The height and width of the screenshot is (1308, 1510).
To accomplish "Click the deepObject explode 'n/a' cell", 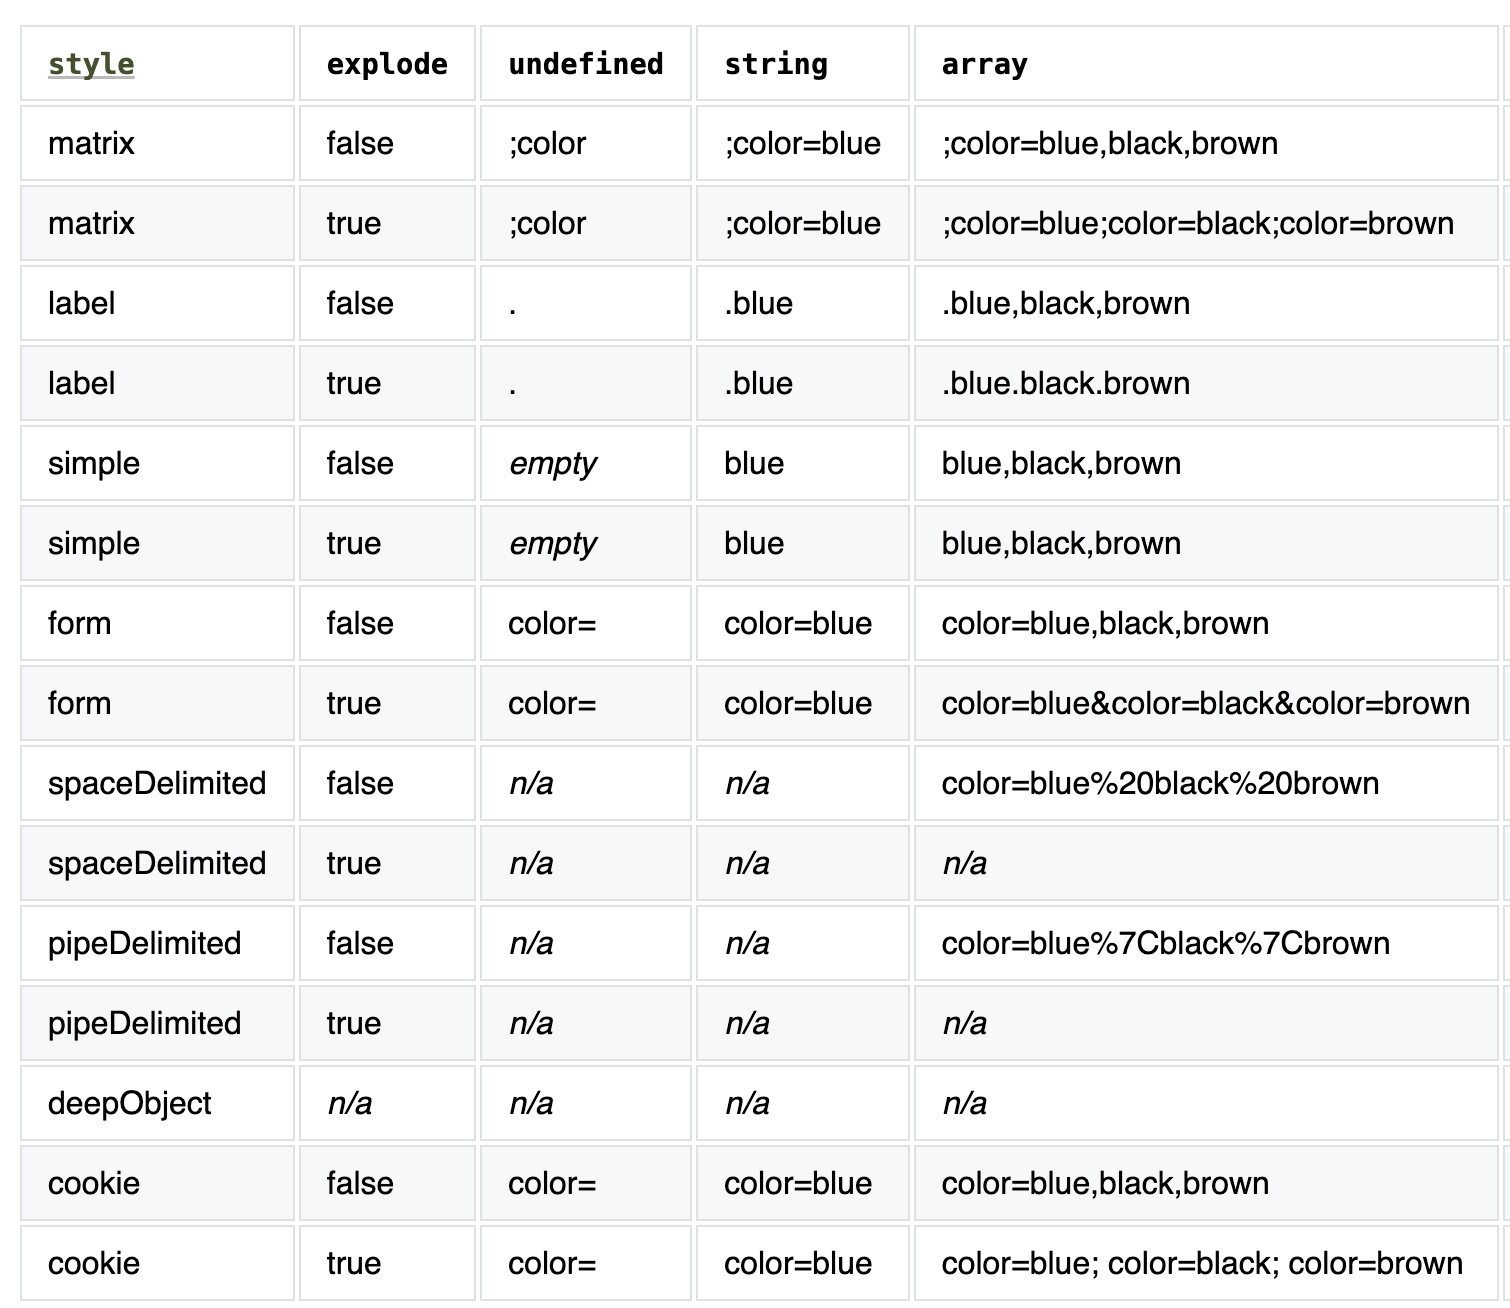I will [x=349, y=1103].
